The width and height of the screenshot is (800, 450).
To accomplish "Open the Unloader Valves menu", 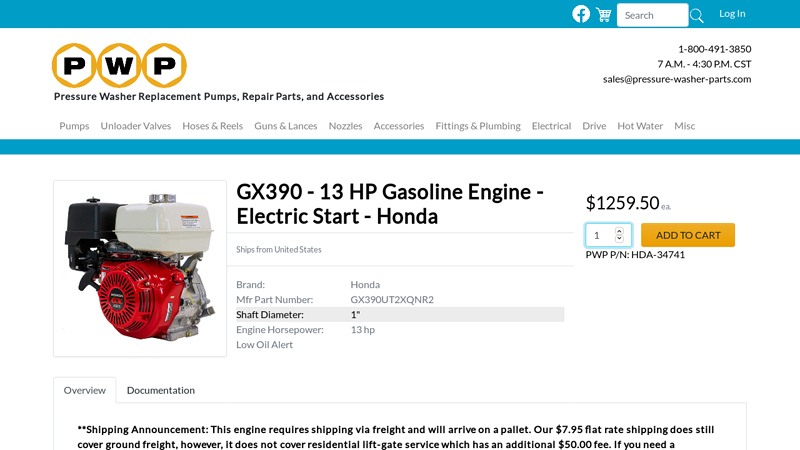I will [136, 126].
